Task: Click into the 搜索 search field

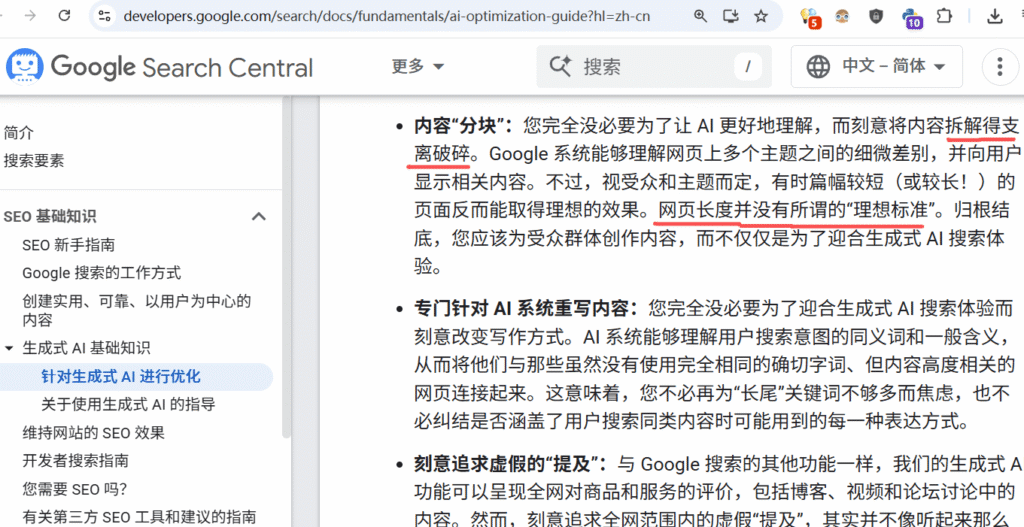Action: 654,66
